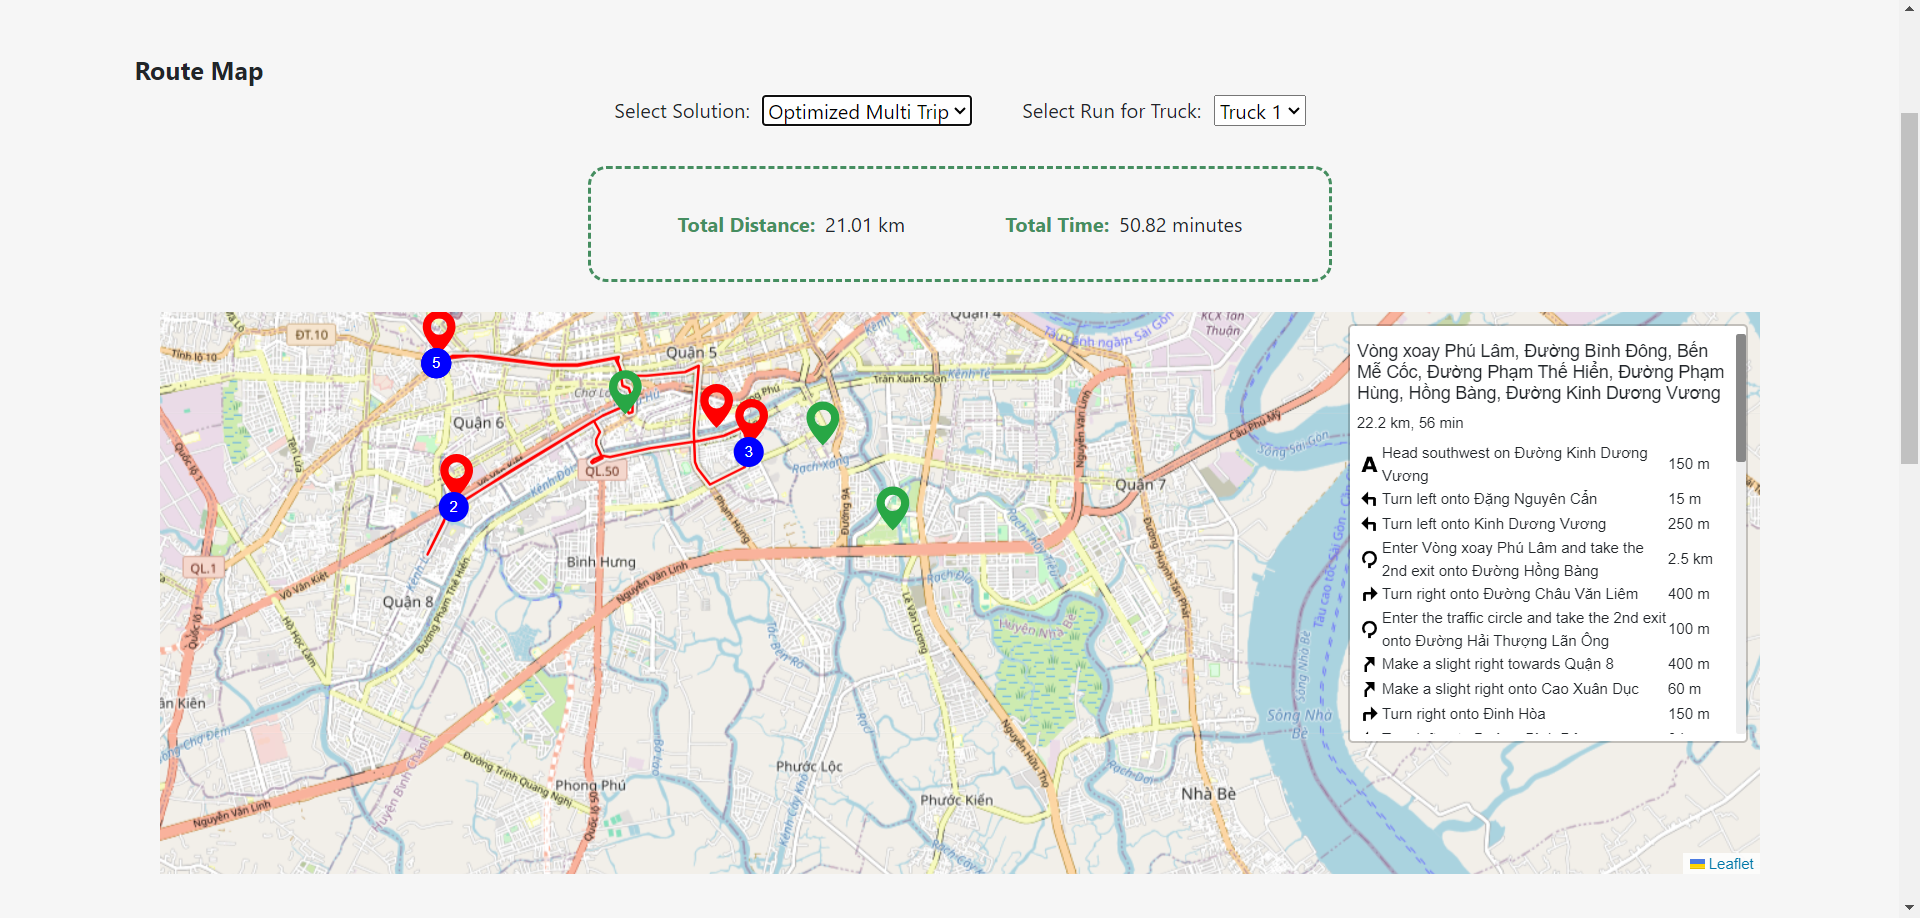Open the Leaflet attribution link
This screenshot has width=1920, height=918.
point(1730,864)
